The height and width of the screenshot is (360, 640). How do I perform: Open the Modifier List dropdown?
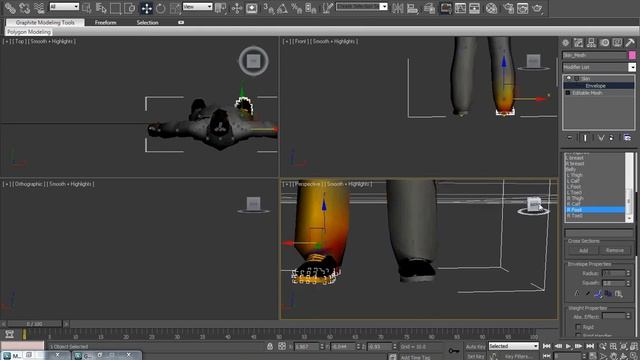[599, 67]
